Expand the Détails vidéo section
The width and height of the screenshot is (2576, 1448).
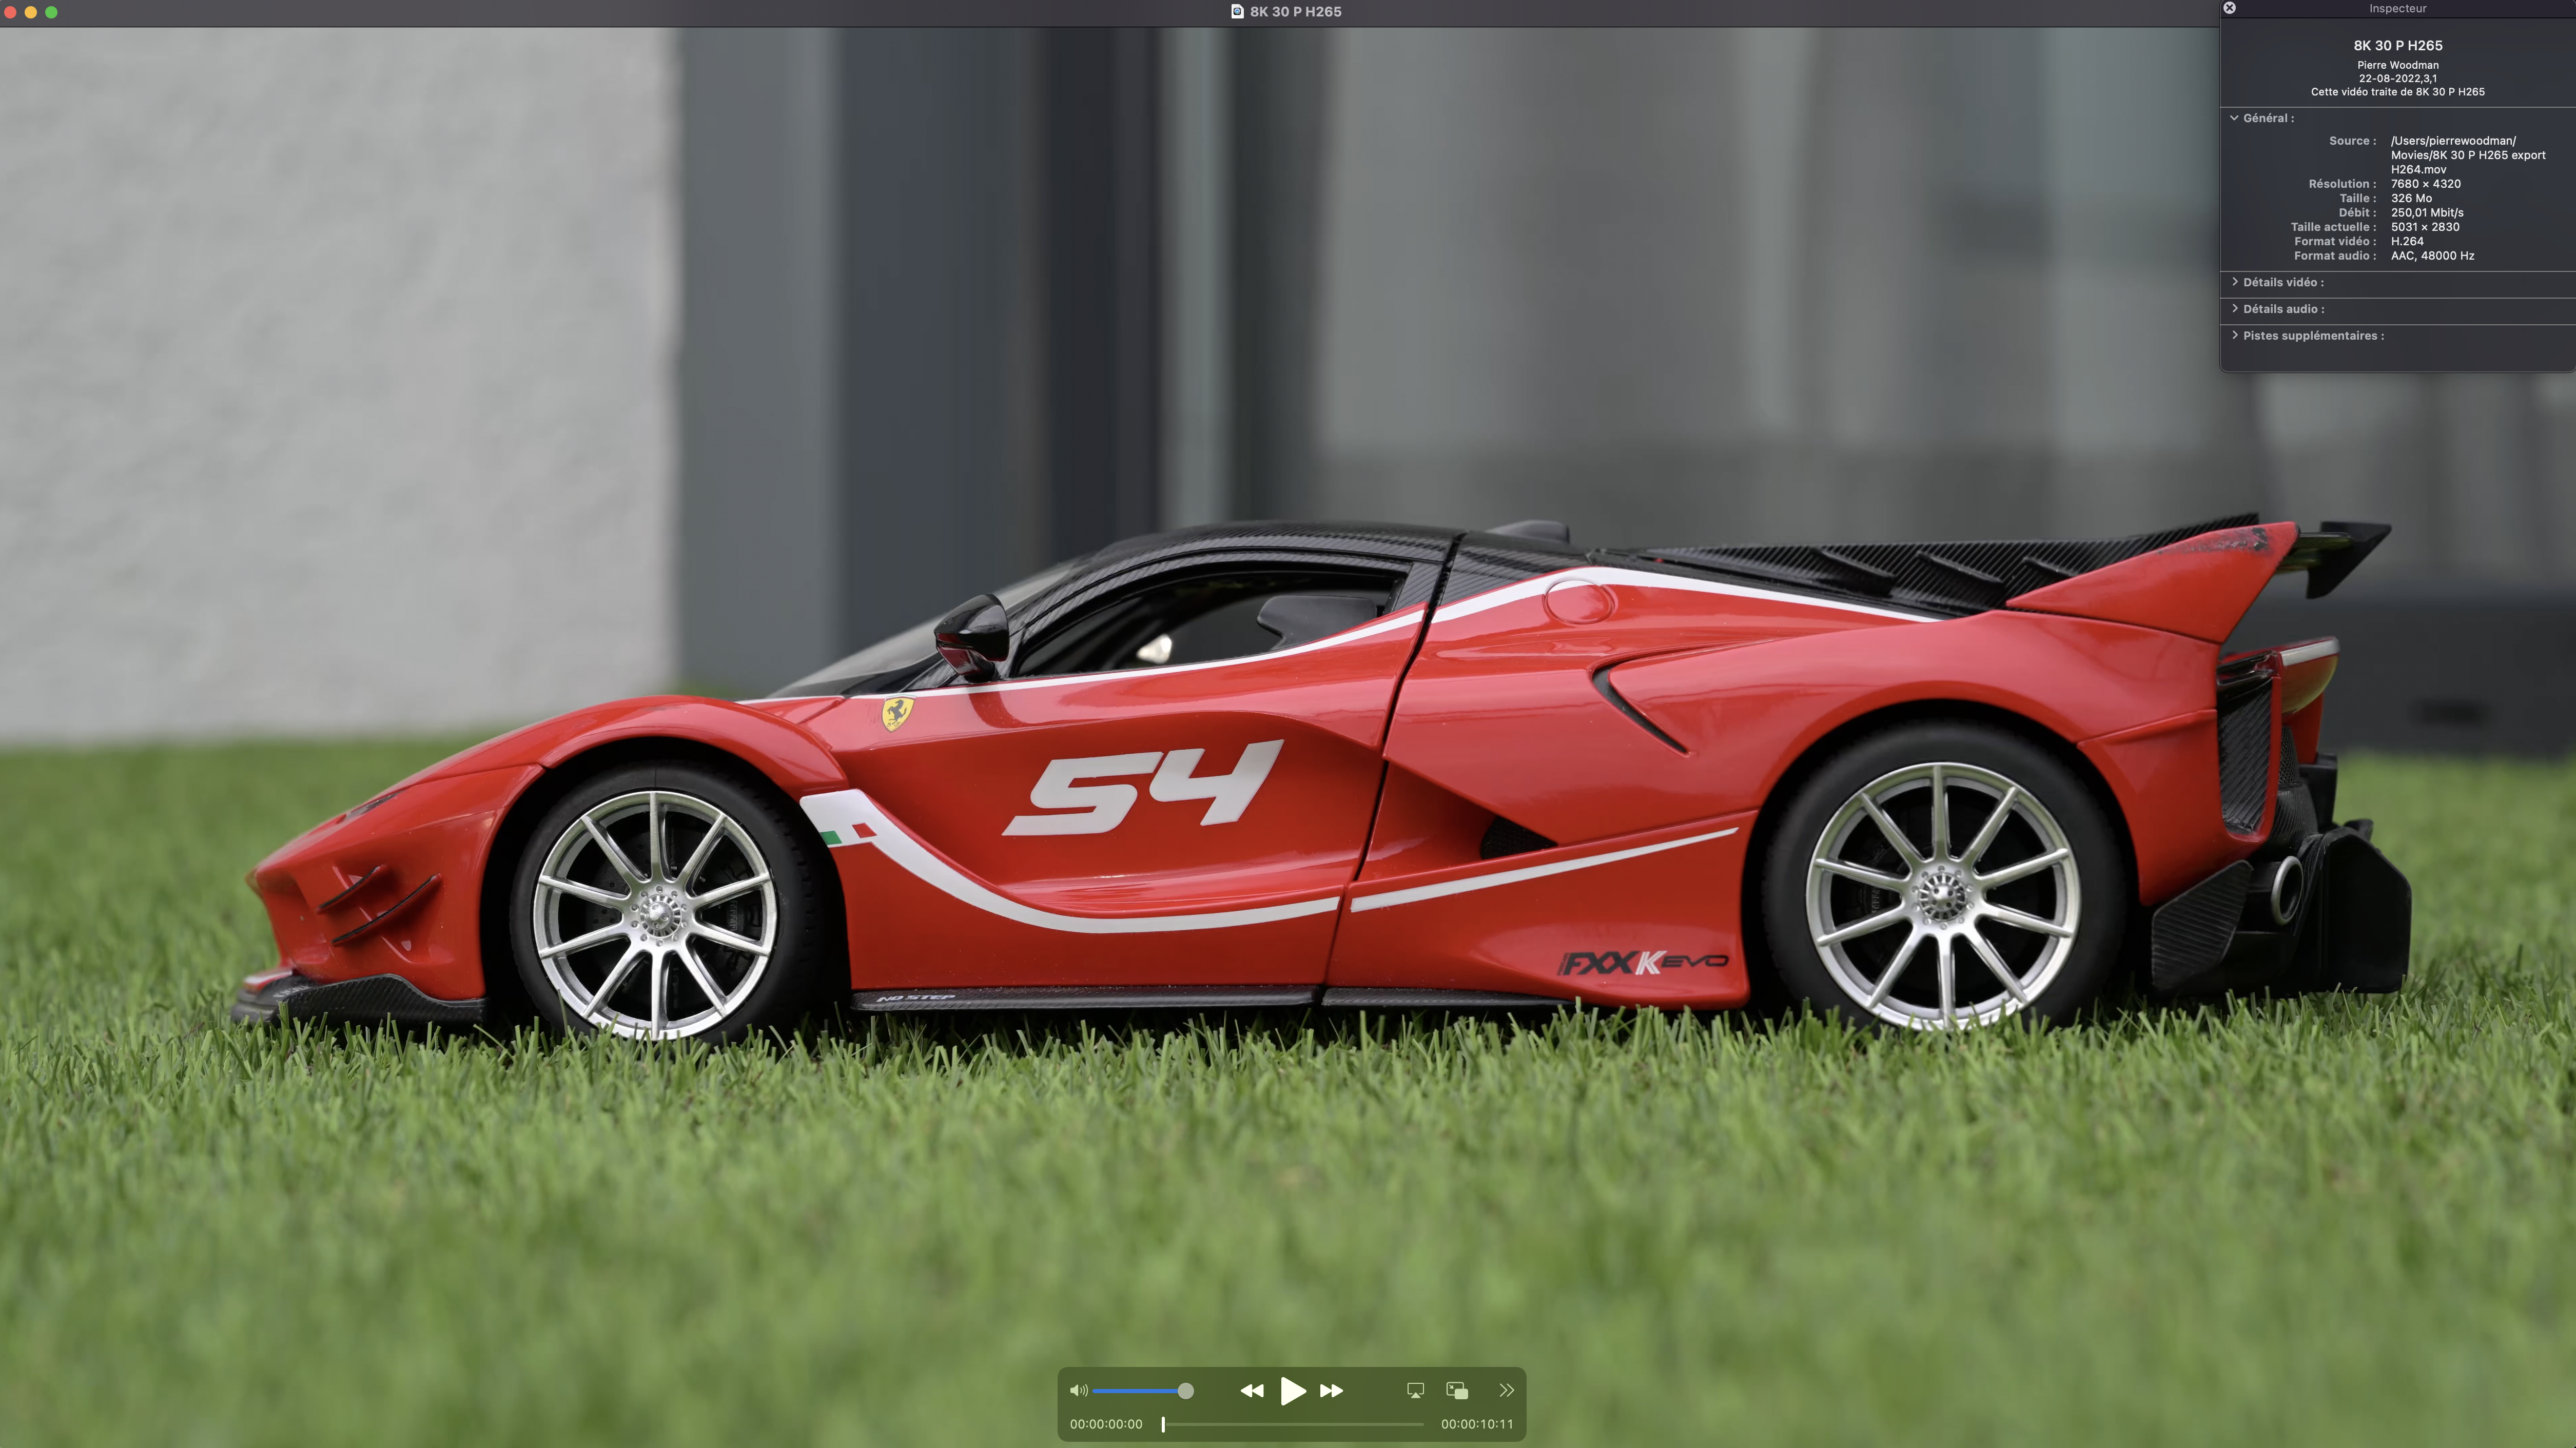pyautogui.click(x=2235, y=282)
